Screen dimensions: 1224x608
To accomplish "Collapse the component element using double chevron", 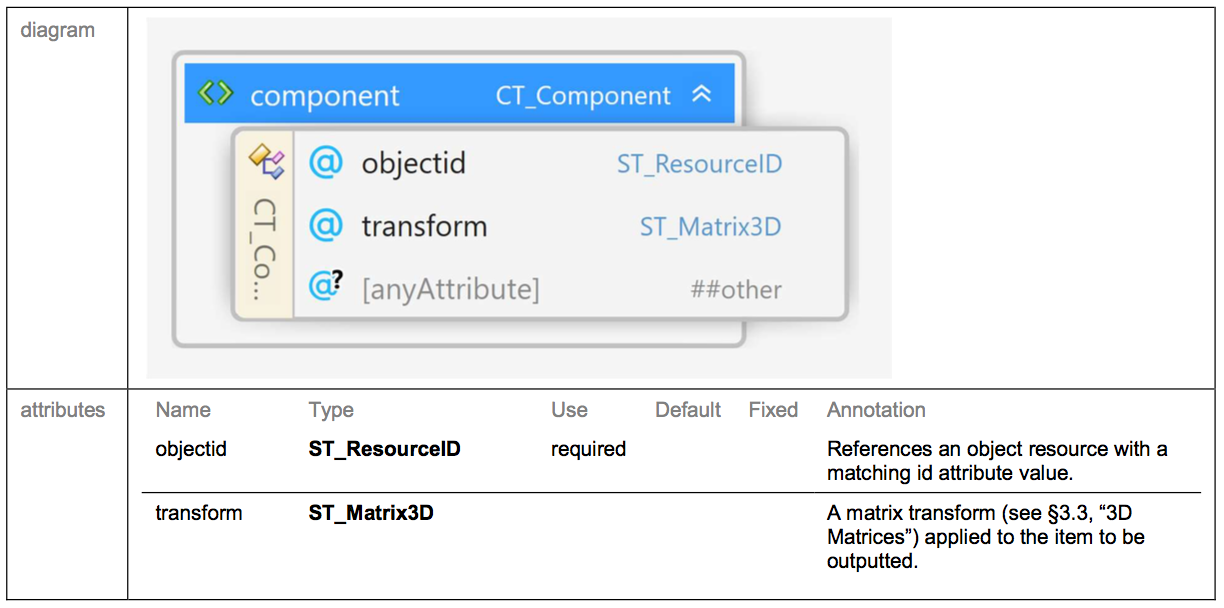I will point(702,95).
